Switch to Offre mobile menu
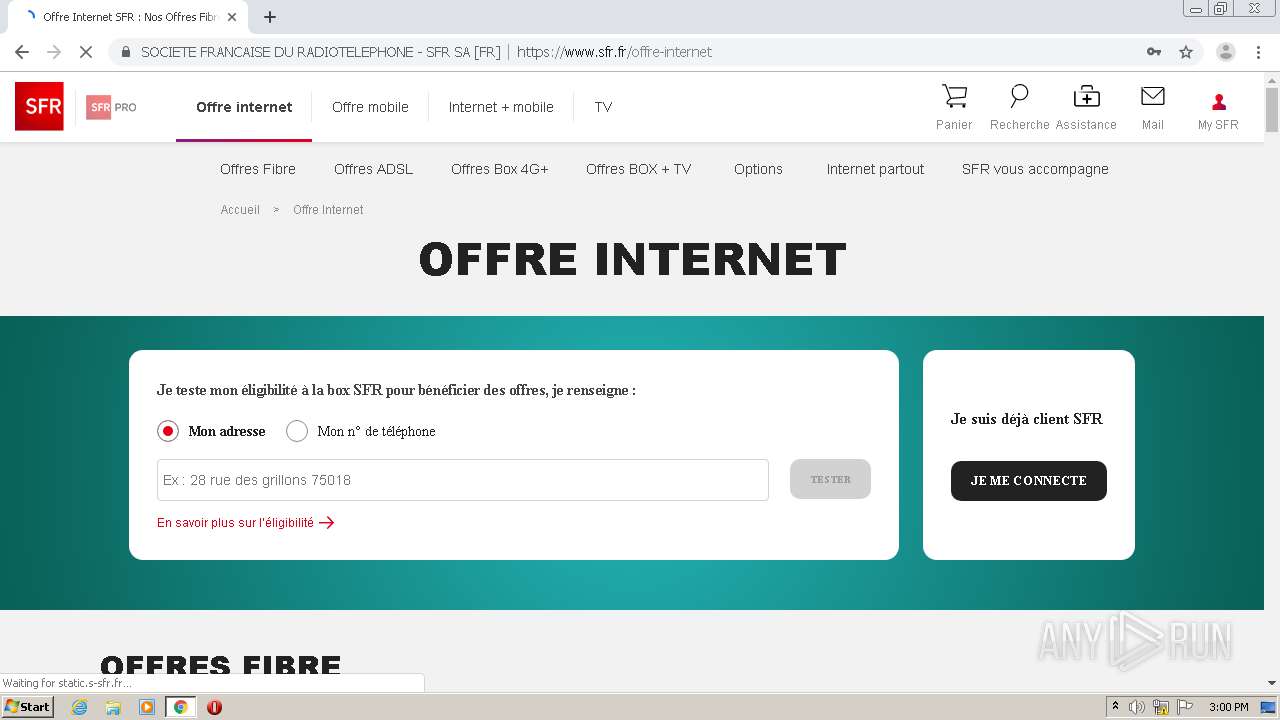 click(370, 107)
